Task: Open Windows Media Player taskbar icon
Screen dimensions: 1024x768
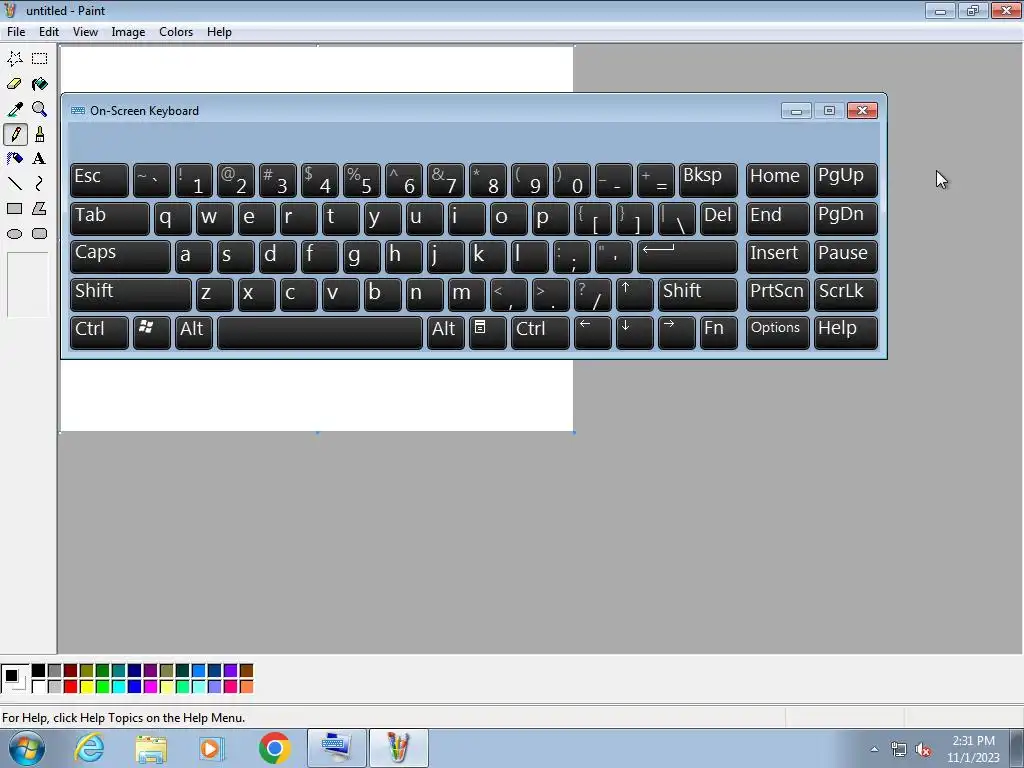Action: 212,748
